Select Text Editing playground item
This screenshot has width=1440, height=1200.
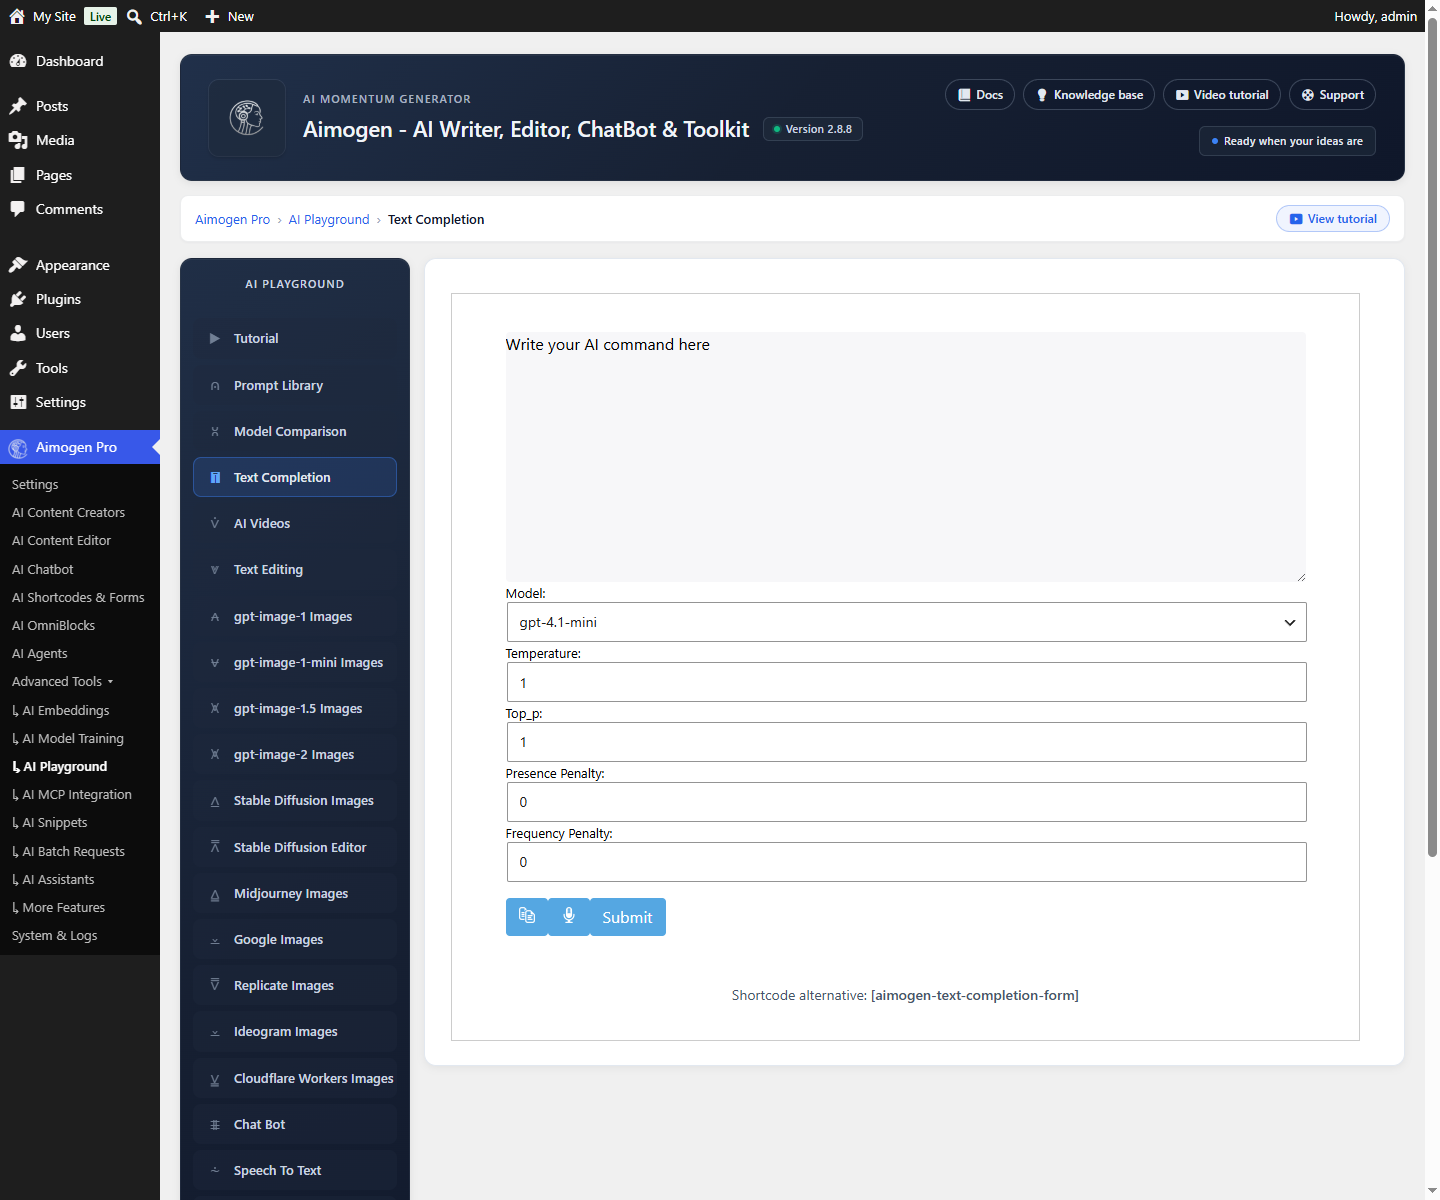(295, 569)
